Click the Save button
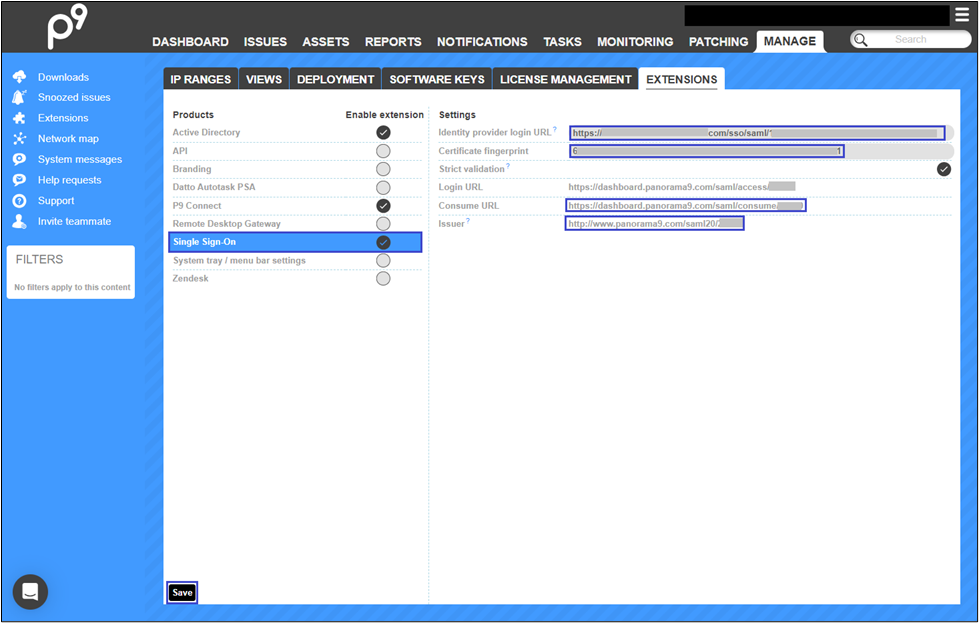The height and width of the screenshot is (623, 979). click(182, 592)
